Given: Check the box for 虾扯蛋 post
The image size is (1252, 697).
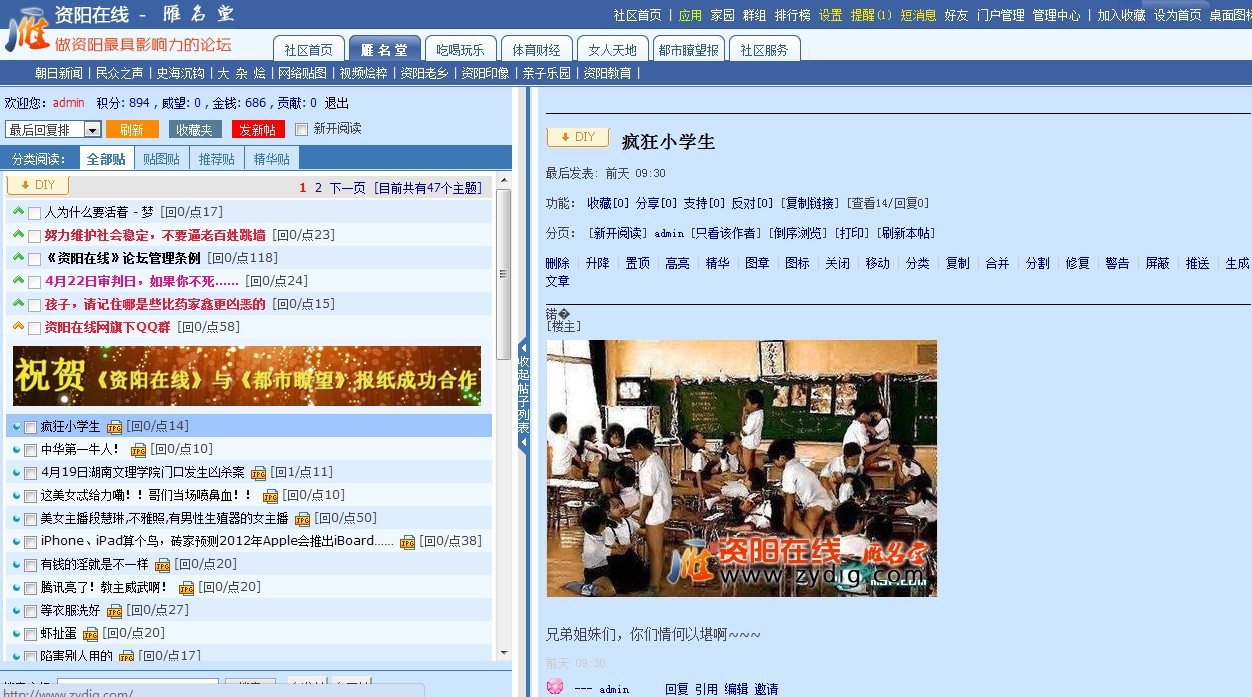Looking at the screenshot, I should [x=30, y=635].
